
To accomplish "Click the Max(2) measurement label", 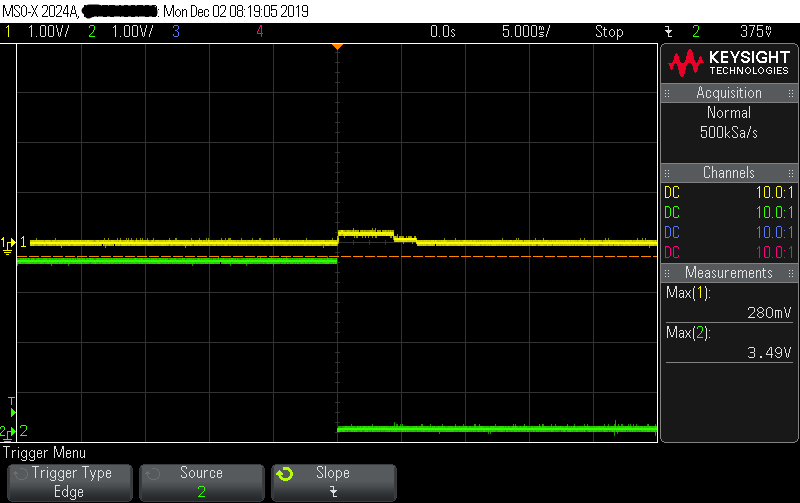I will click(688, 333).
